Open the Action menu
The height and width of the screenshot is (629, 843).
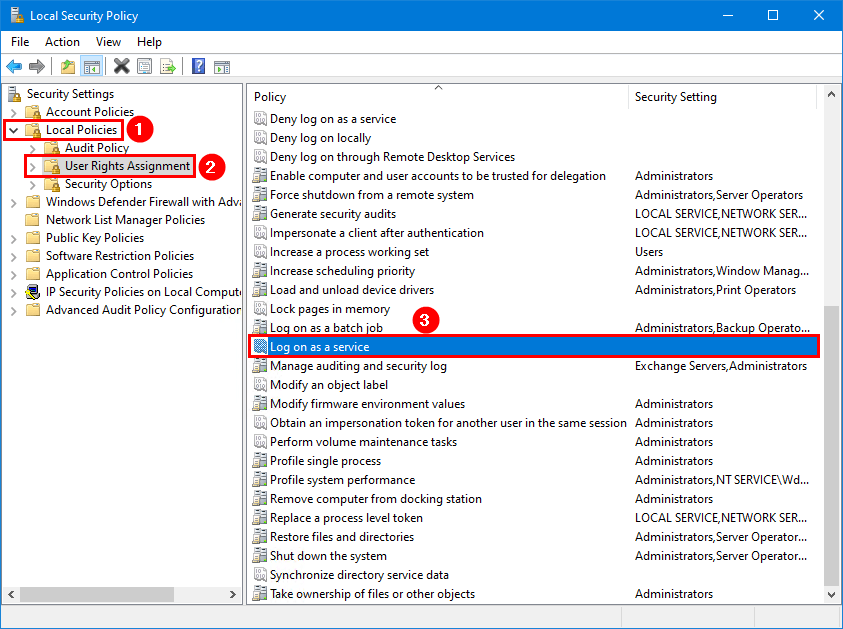tap(62, 42)
